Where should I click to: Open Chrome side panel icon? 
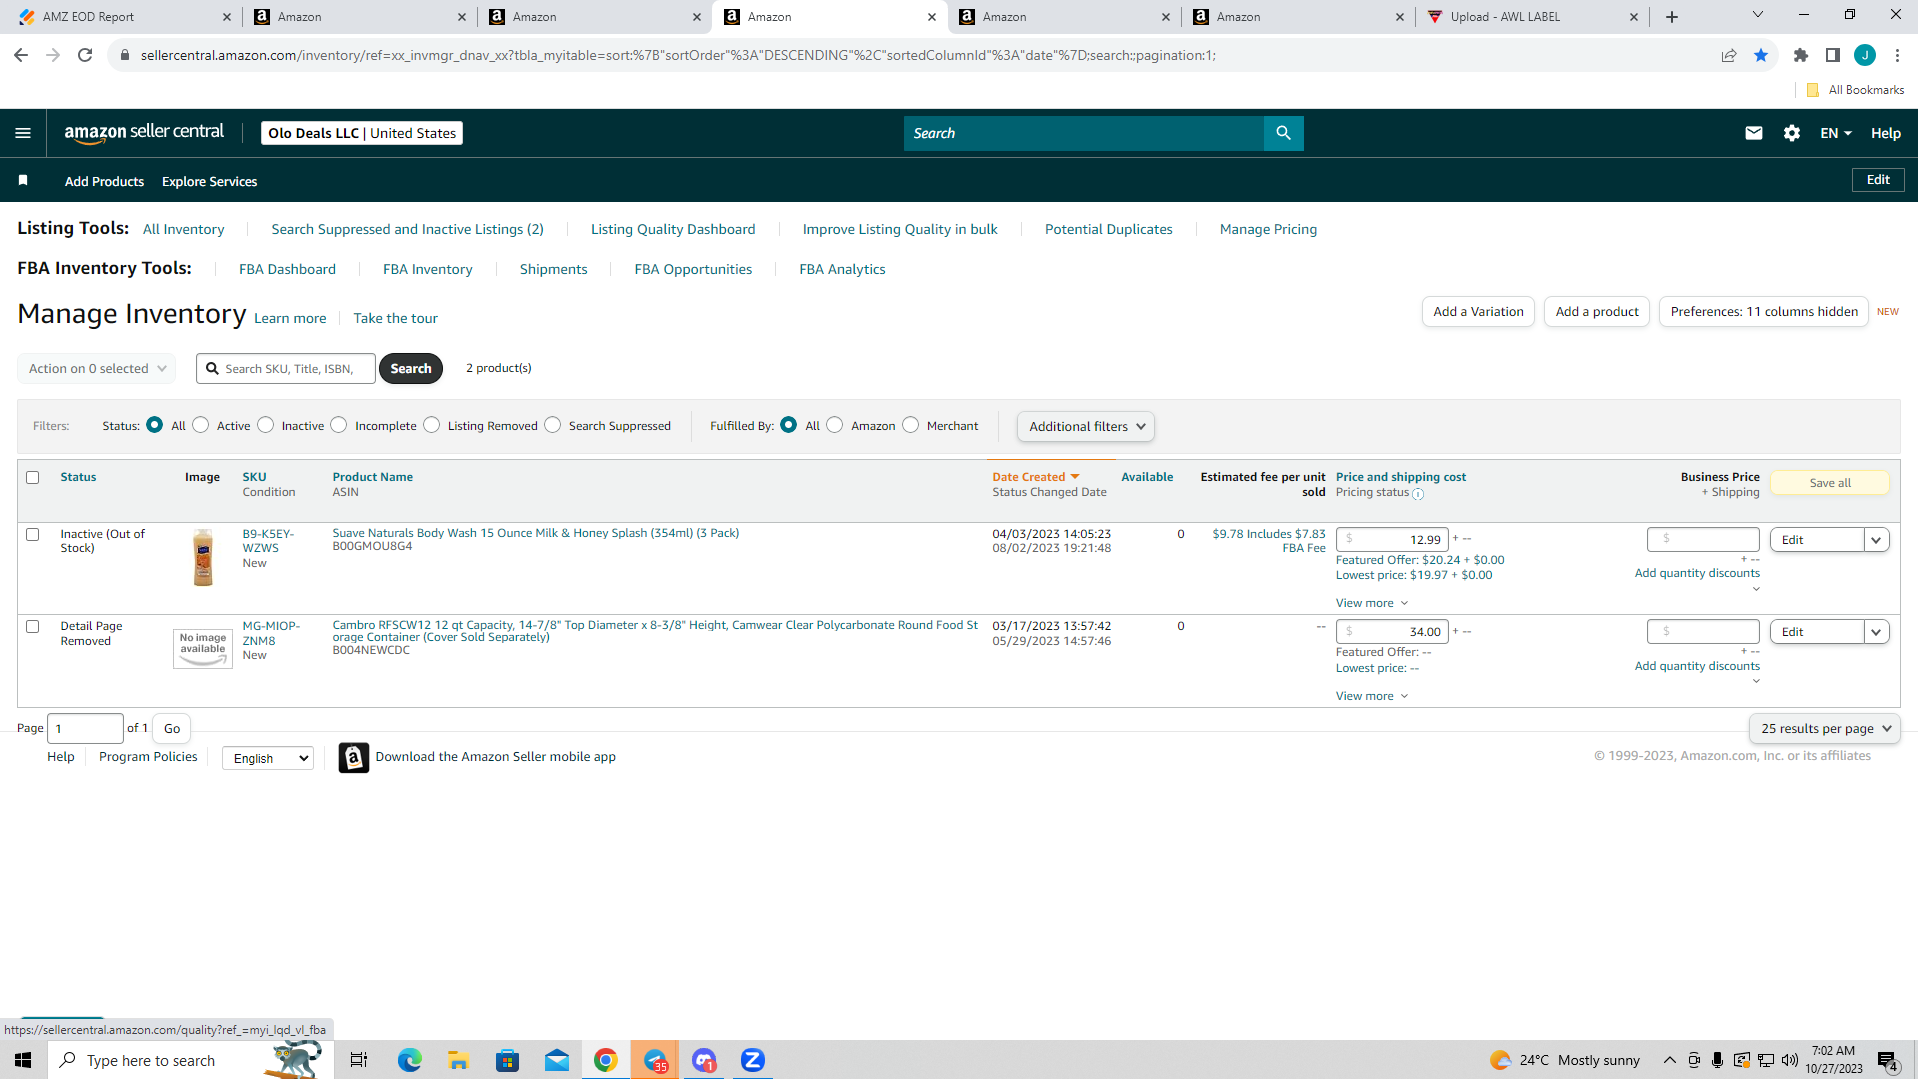(x=1832, y=55)
